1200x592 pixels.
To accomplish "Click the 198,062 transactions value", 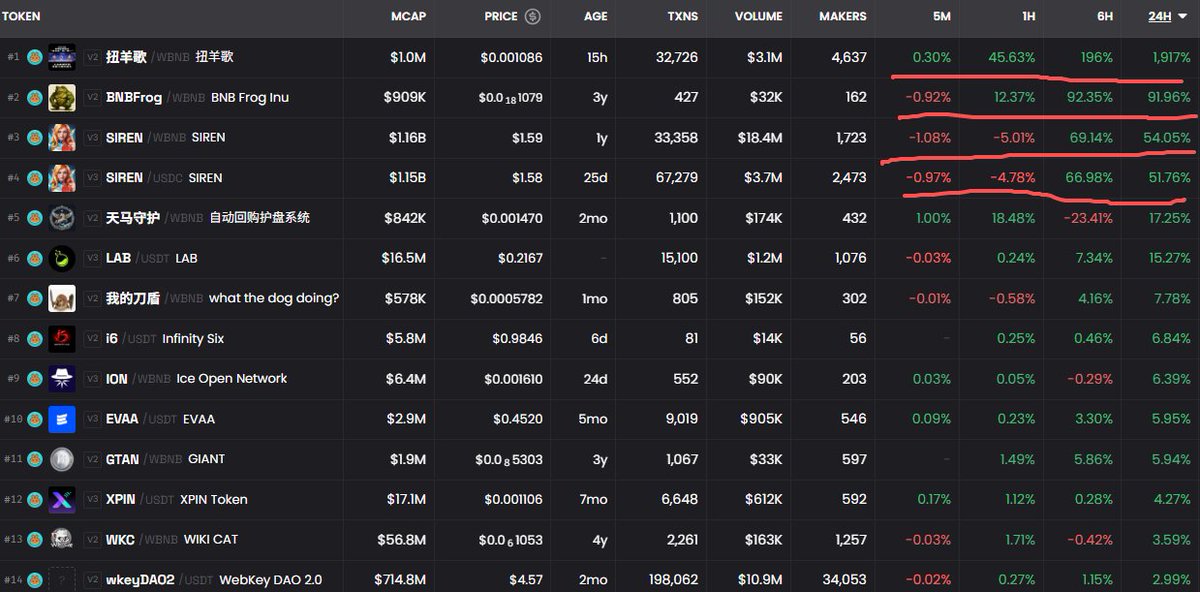I will coord(671,580).
